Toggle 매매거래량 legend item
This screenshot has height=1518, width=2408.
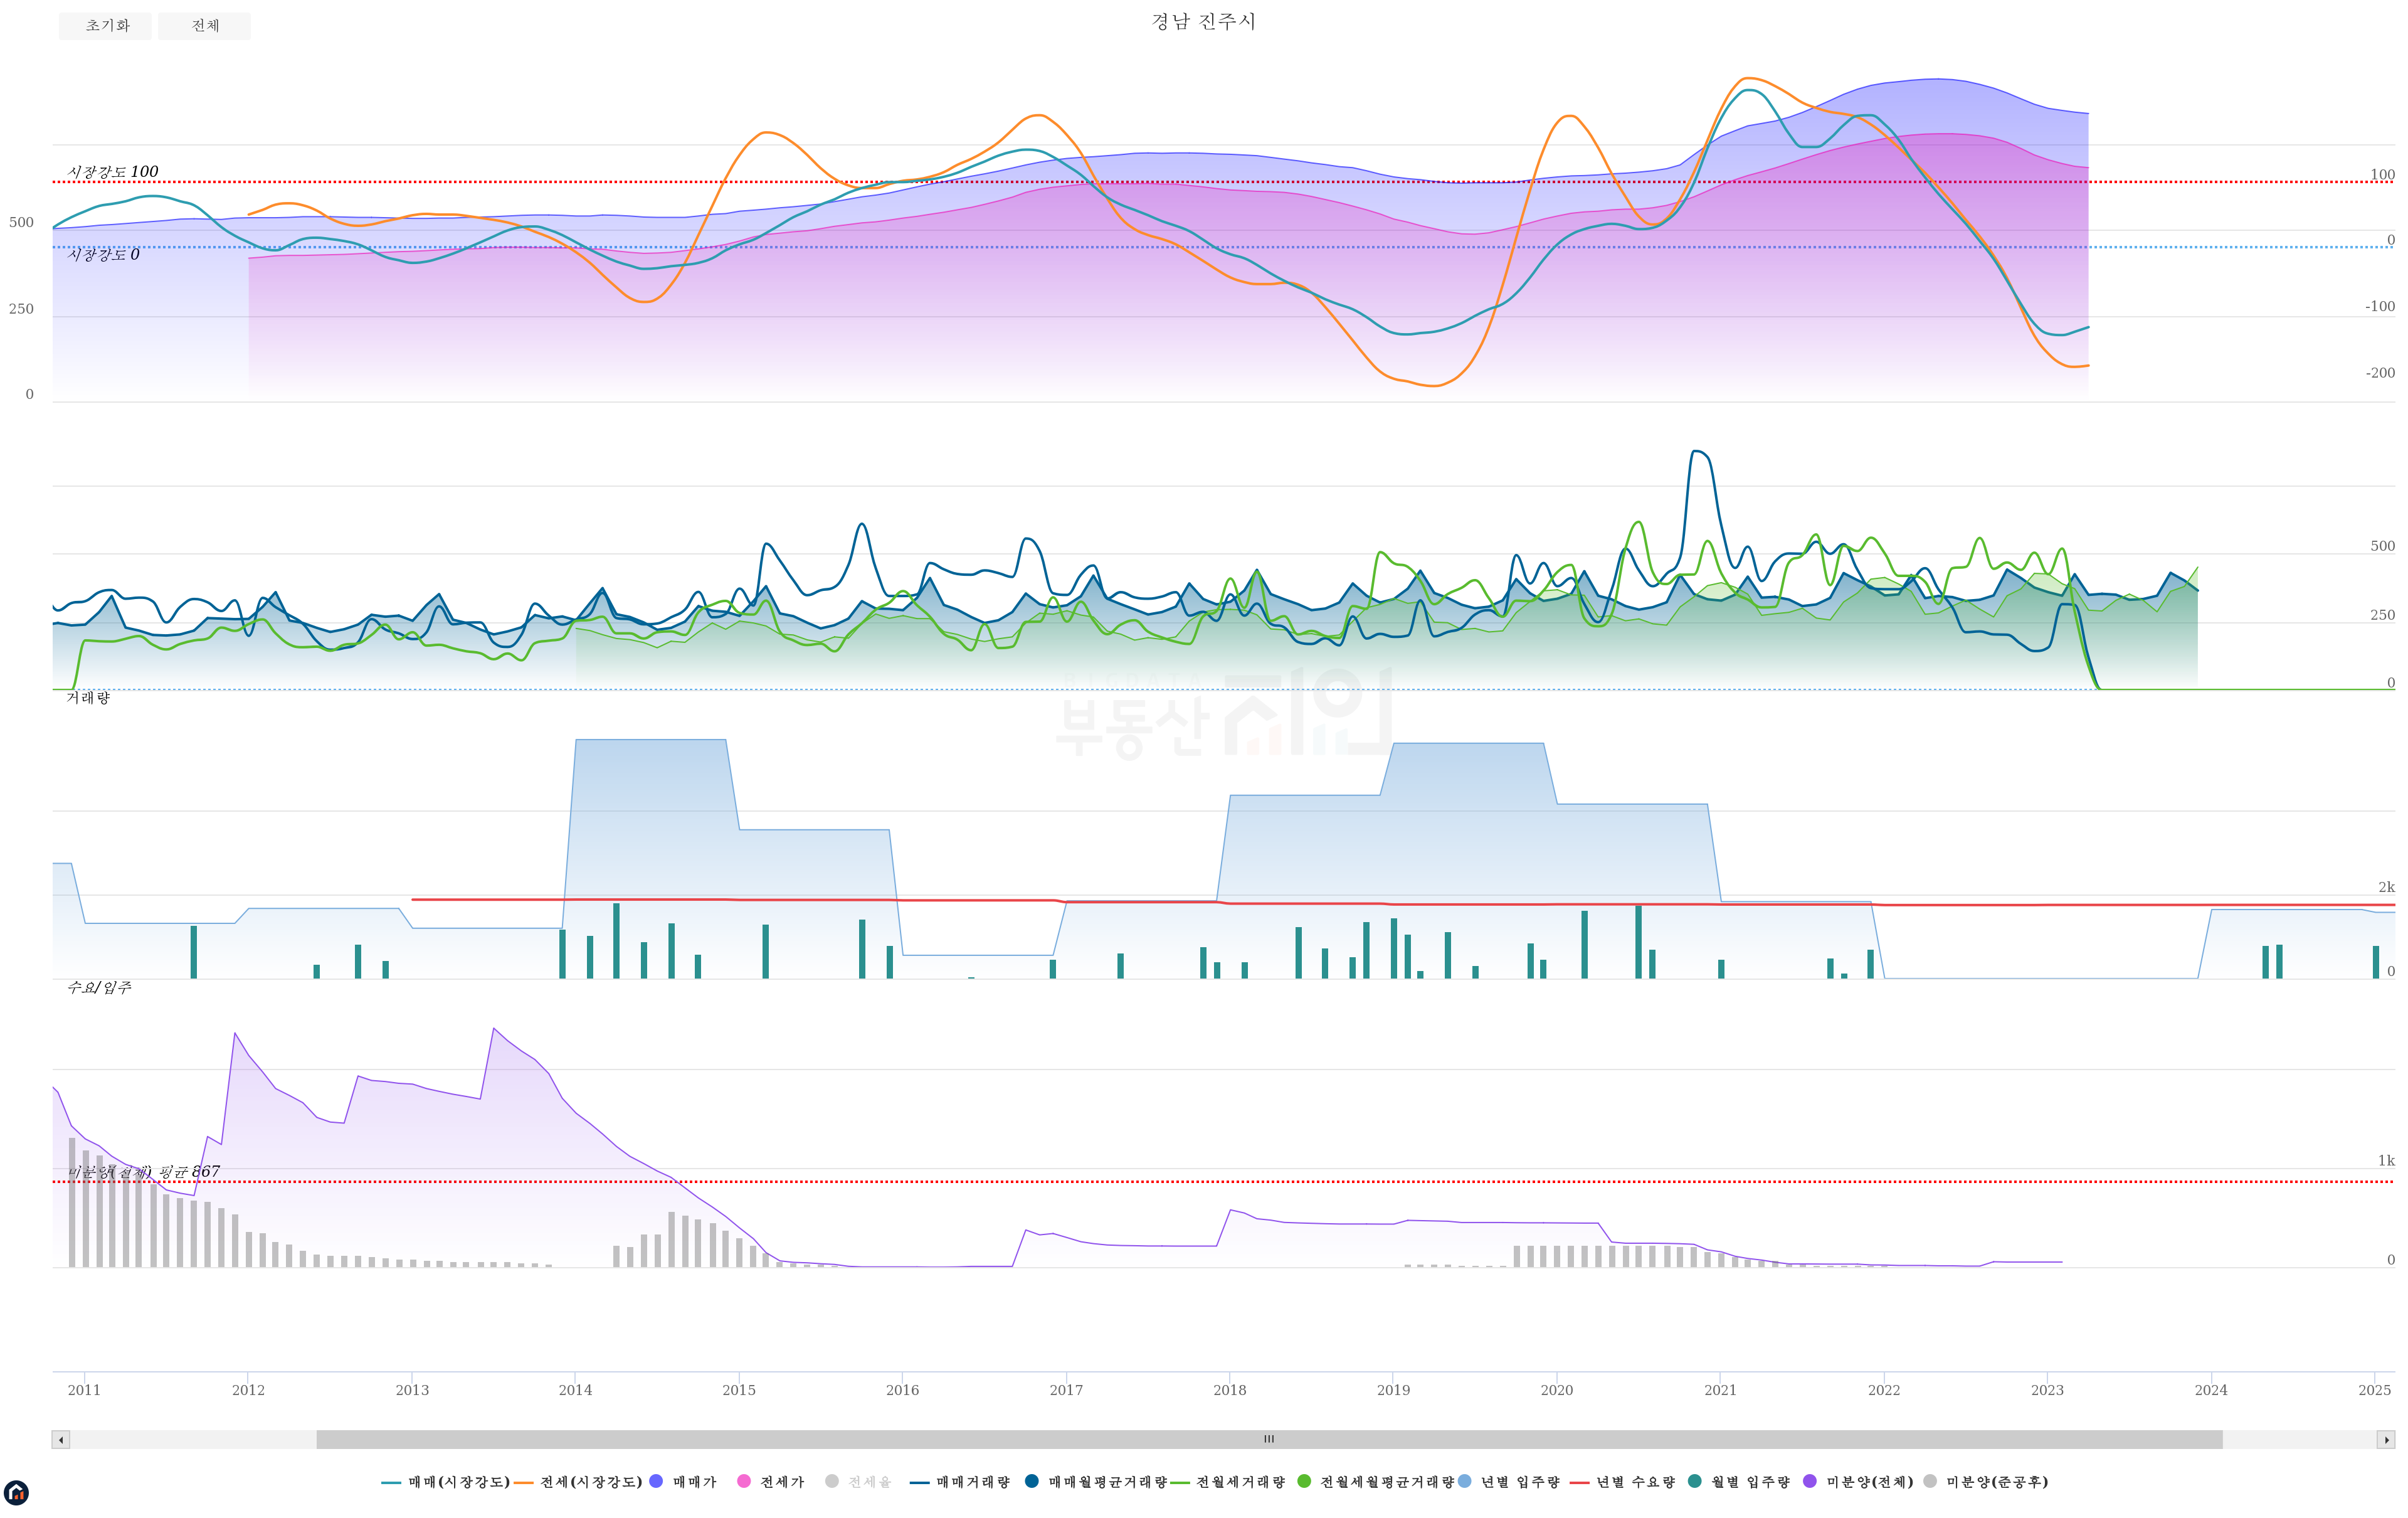pos(972,1482)
